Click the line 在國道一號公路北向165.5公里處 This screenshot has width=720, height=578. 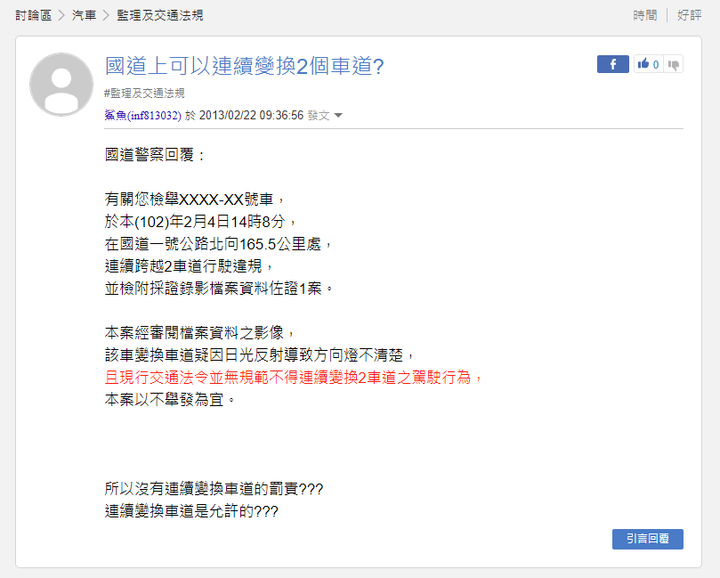[x=218, y=244]
